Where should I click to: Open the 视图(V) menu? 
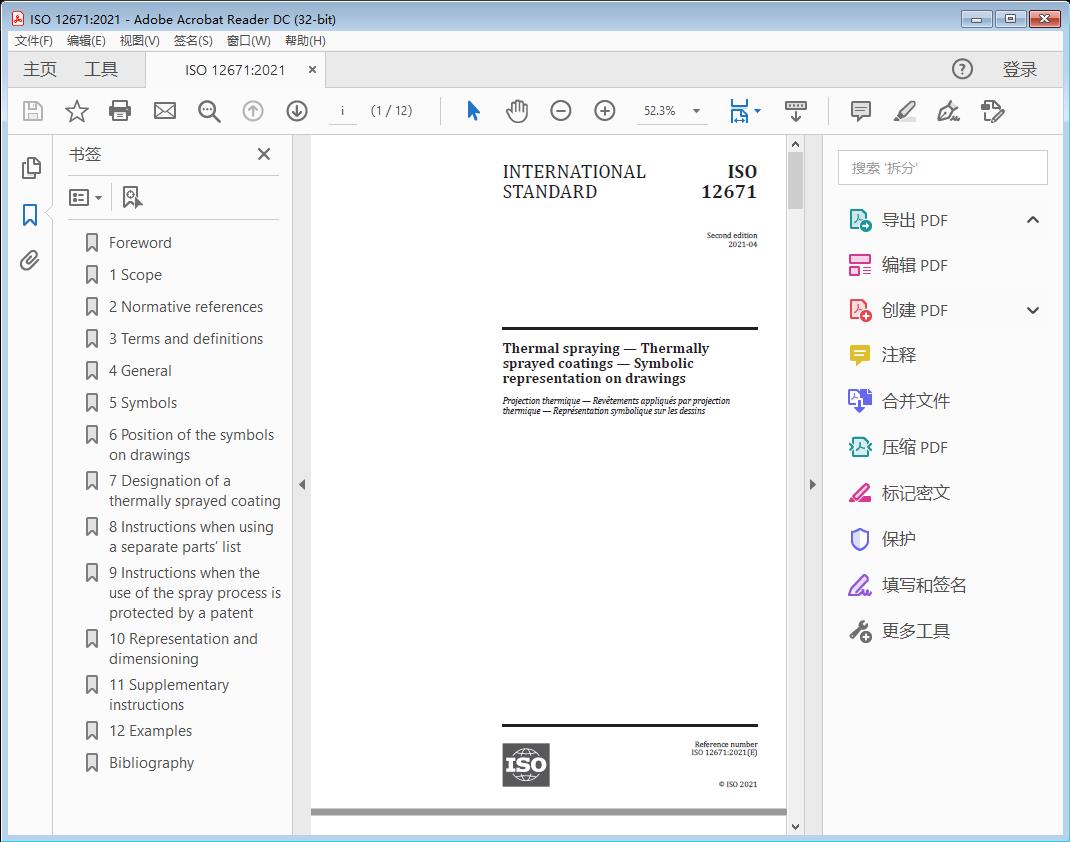click(x=139, y=40)
